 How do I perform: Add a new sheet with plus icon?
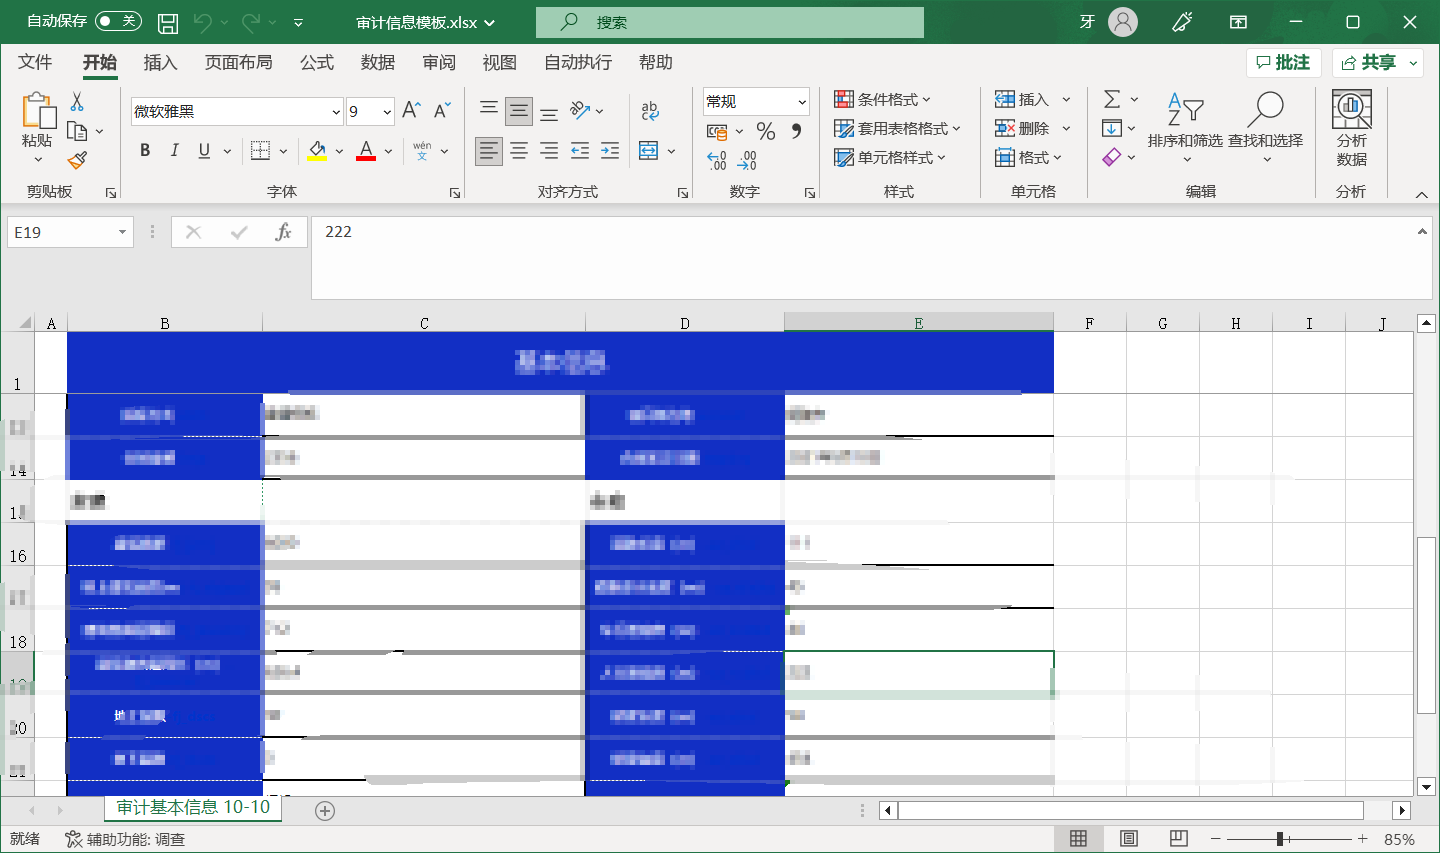tap(325, 811)
